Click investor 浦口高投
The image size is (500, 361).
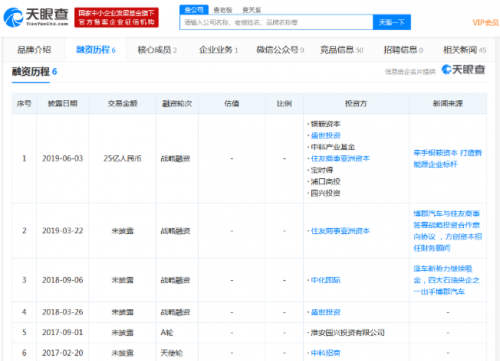point(325,181)
